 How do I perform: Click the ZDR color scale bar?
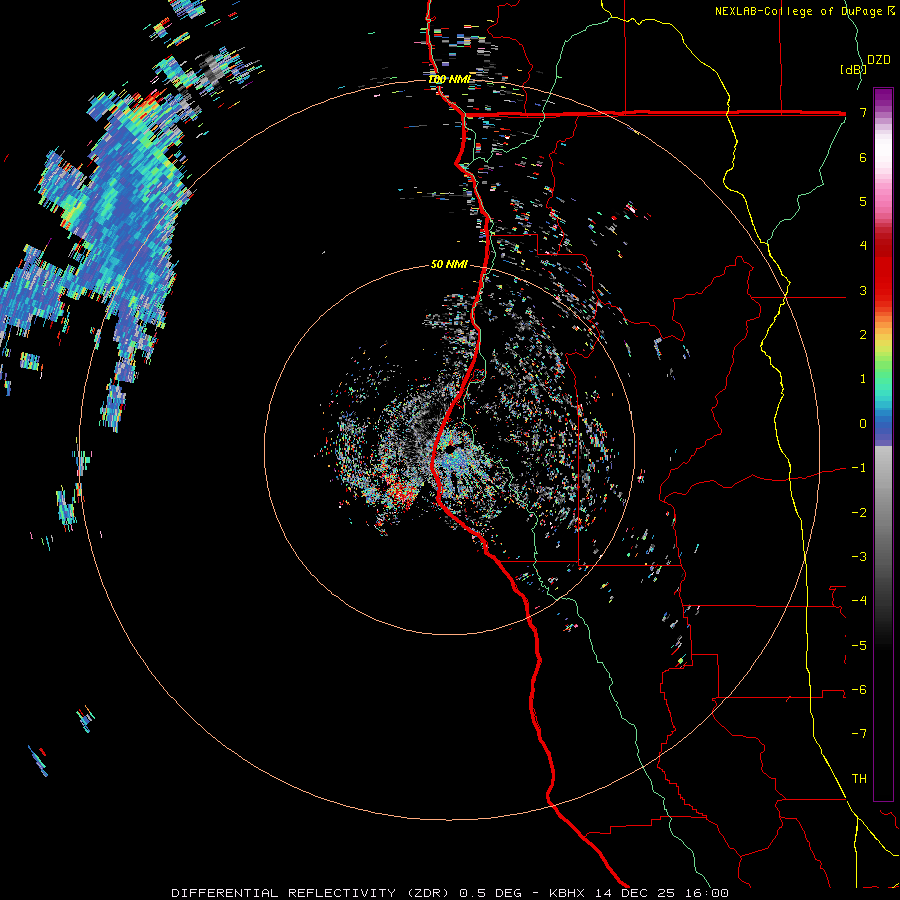click(883, 444)
